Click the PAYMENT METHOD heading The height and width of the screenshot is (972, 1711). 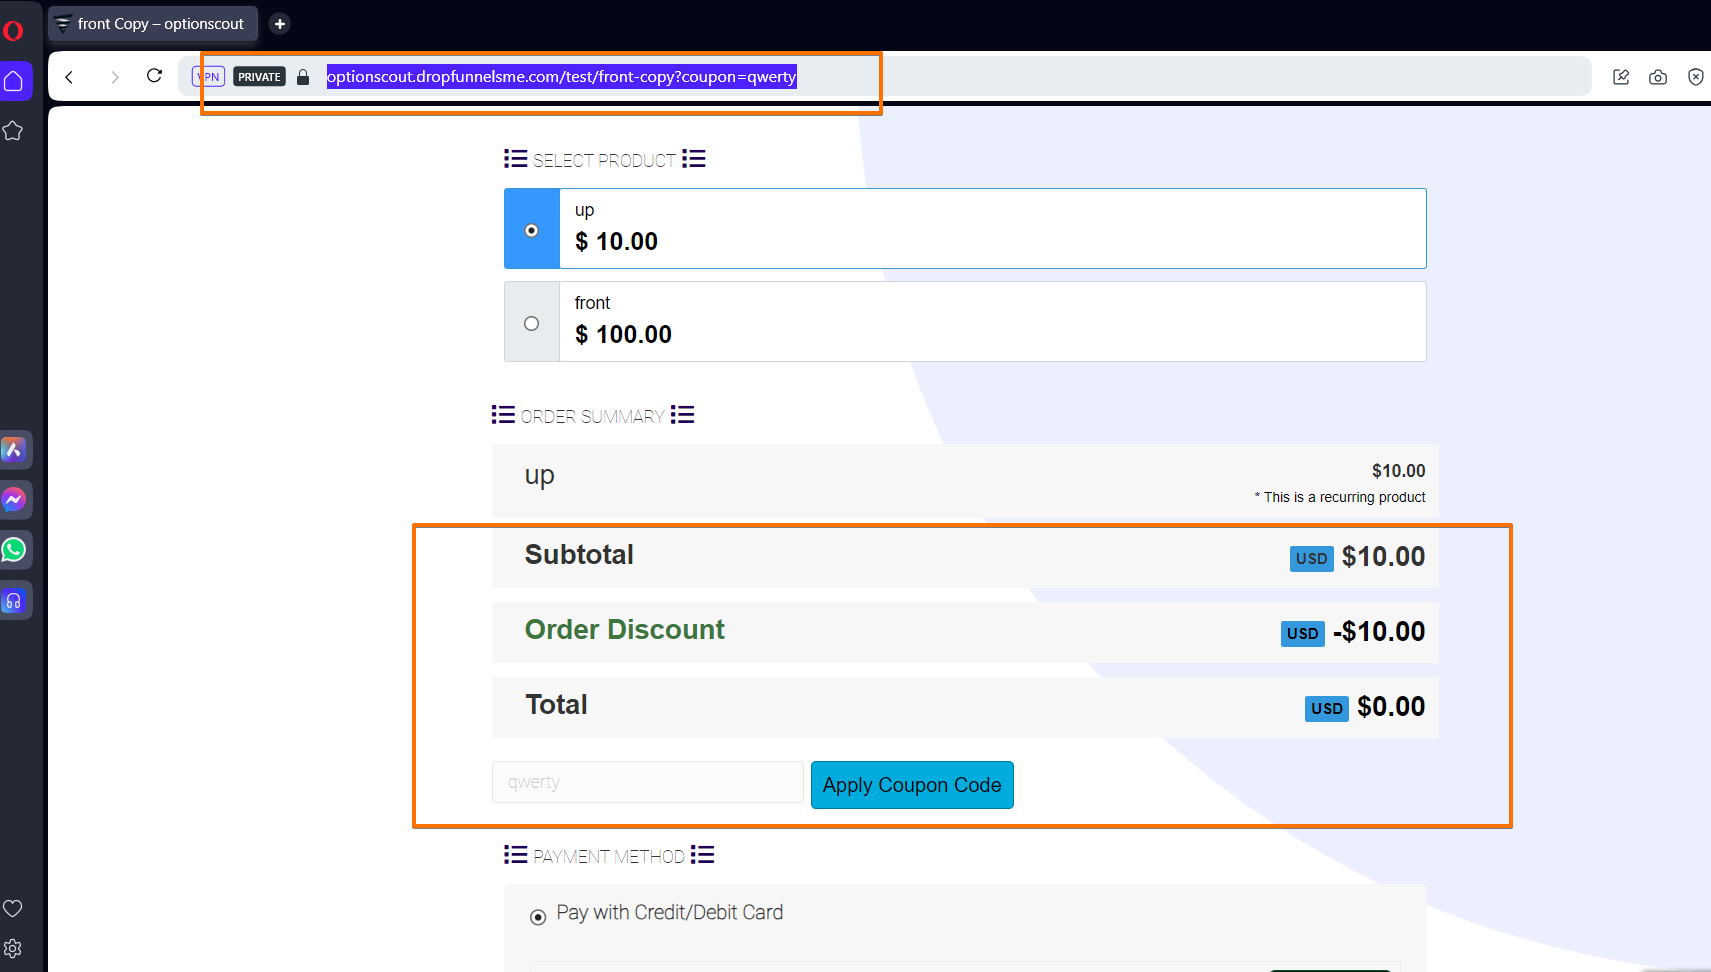point(609,856)
